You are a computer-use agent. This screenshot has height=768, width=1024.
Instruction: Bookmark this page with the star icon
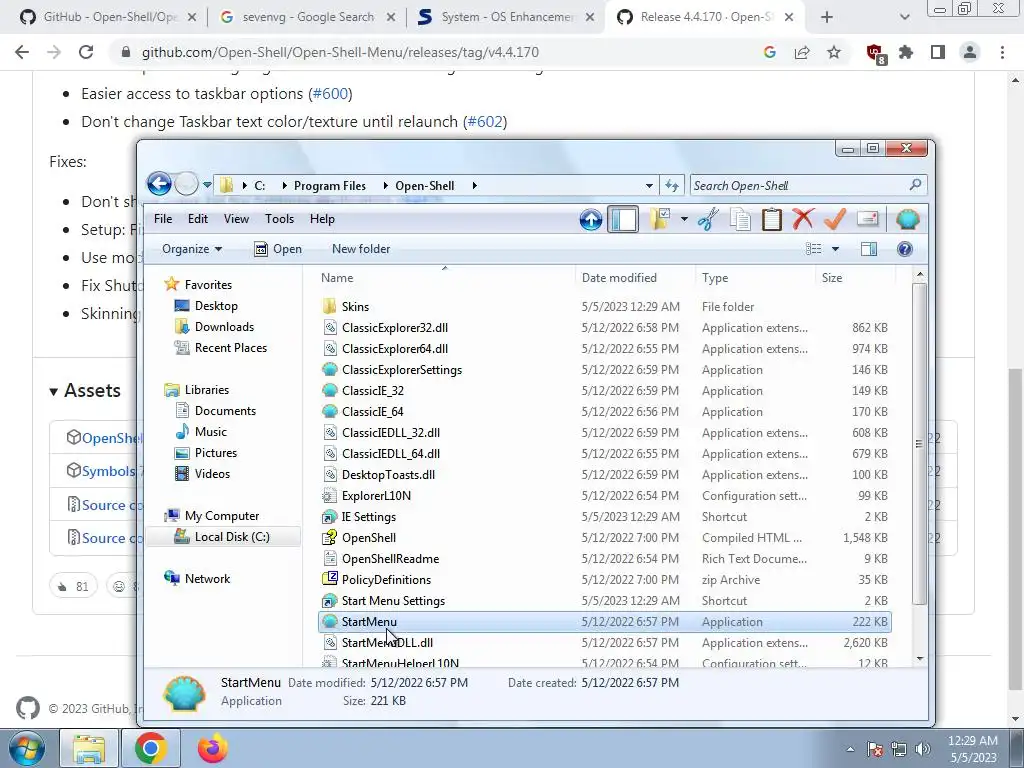click(834, 52)
